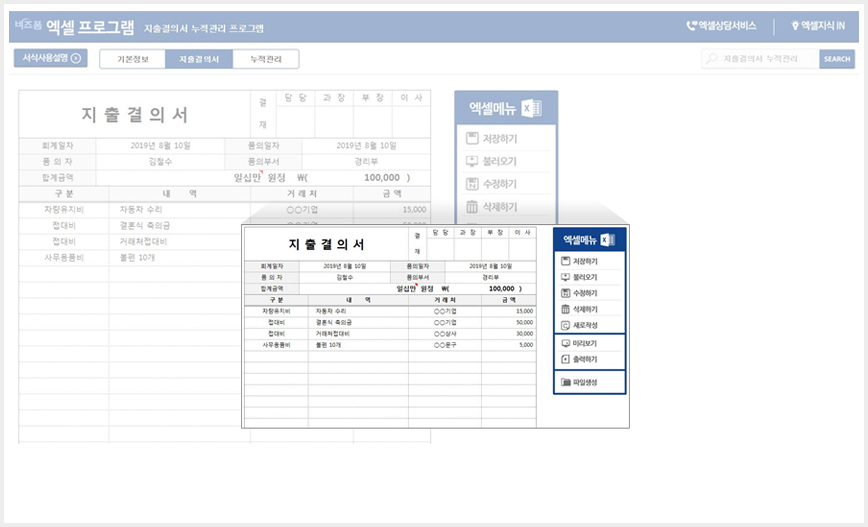Select ○○문구 vendor cell in enlarged form
868x527 pixels.
point(445,345)
